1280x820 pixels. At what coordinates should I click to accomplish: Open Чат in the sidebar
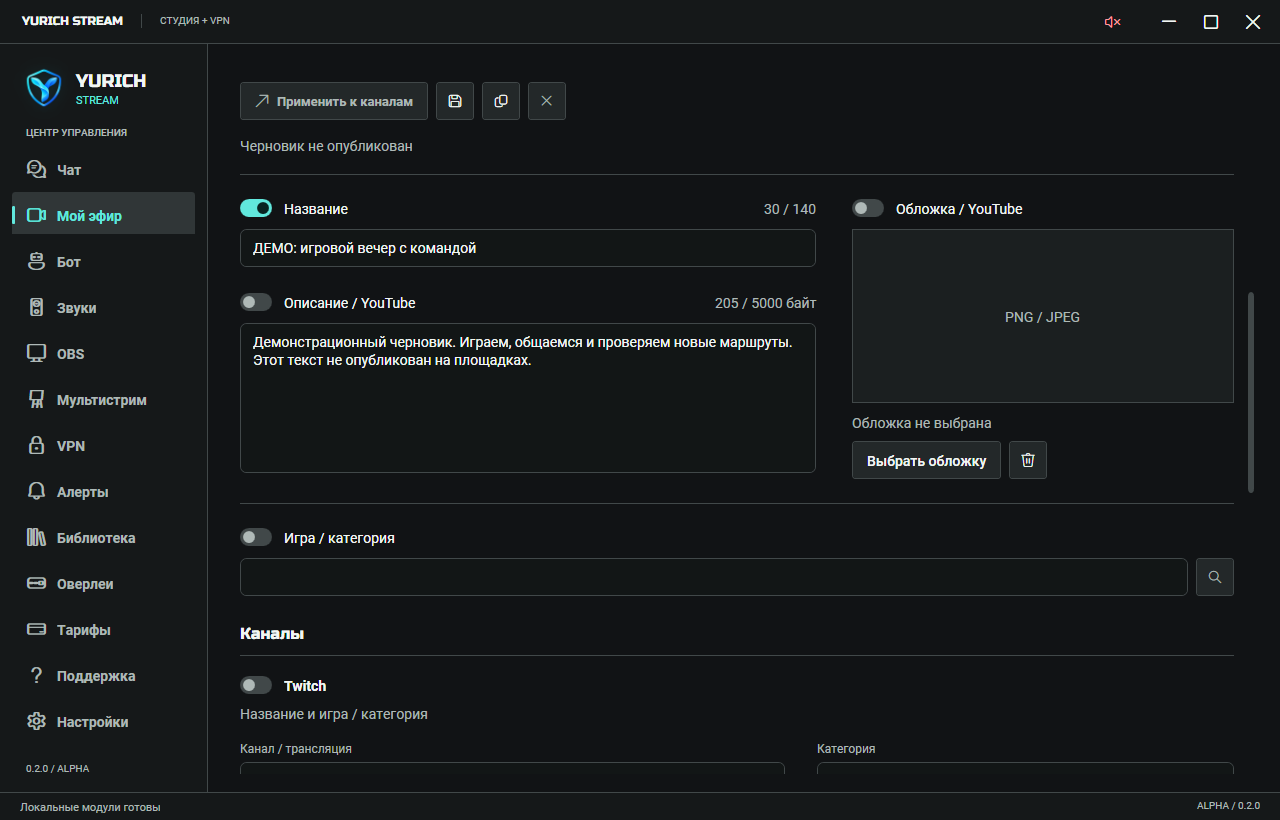tap(103, 170)
